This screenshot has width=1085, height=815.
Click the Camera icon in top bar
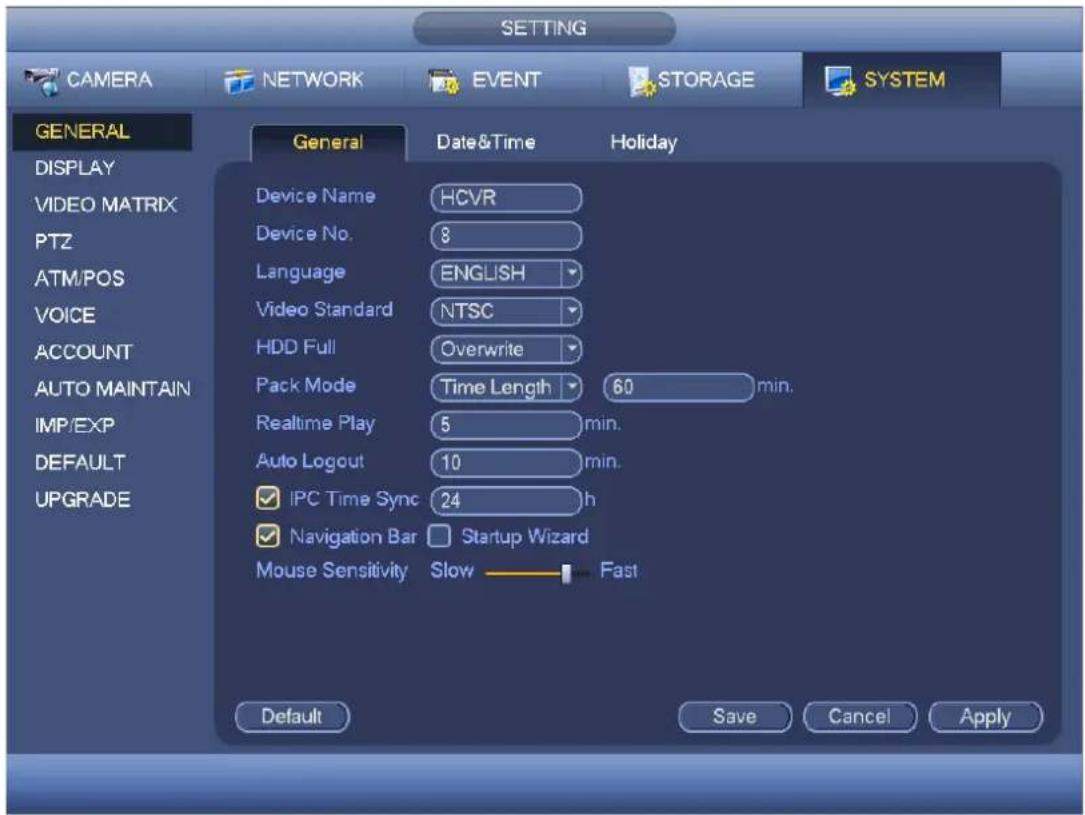[x=42, y=81]
